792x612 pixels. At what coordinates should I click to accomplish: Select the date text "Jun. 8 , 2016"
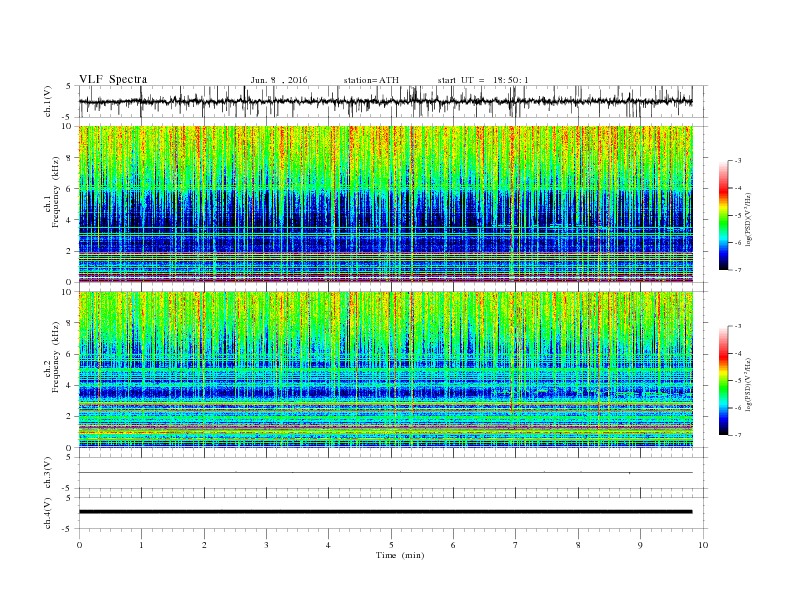coord(279,80)
